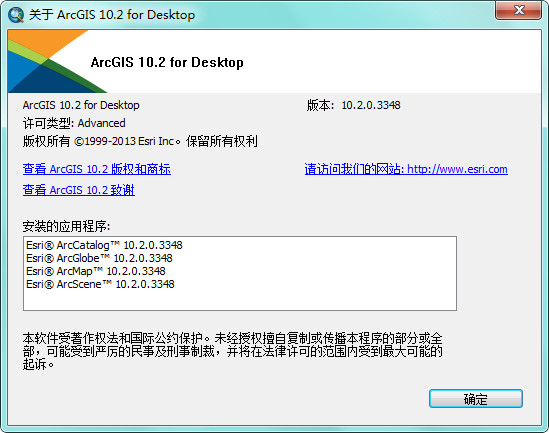Select the Esri ArcCatalog list entry
This screenshot has width=549, height=433.
tap(104, 245)
